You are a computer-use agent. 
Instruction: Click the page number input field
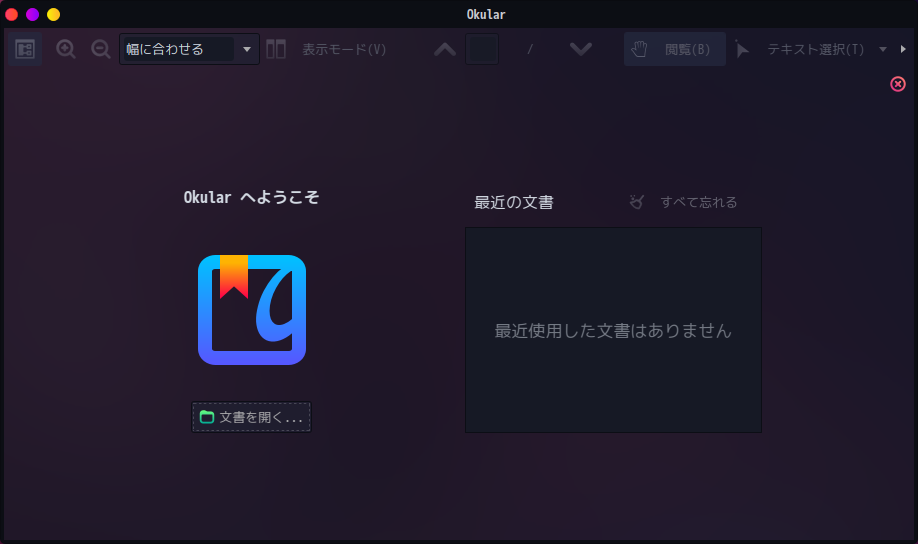482,49
